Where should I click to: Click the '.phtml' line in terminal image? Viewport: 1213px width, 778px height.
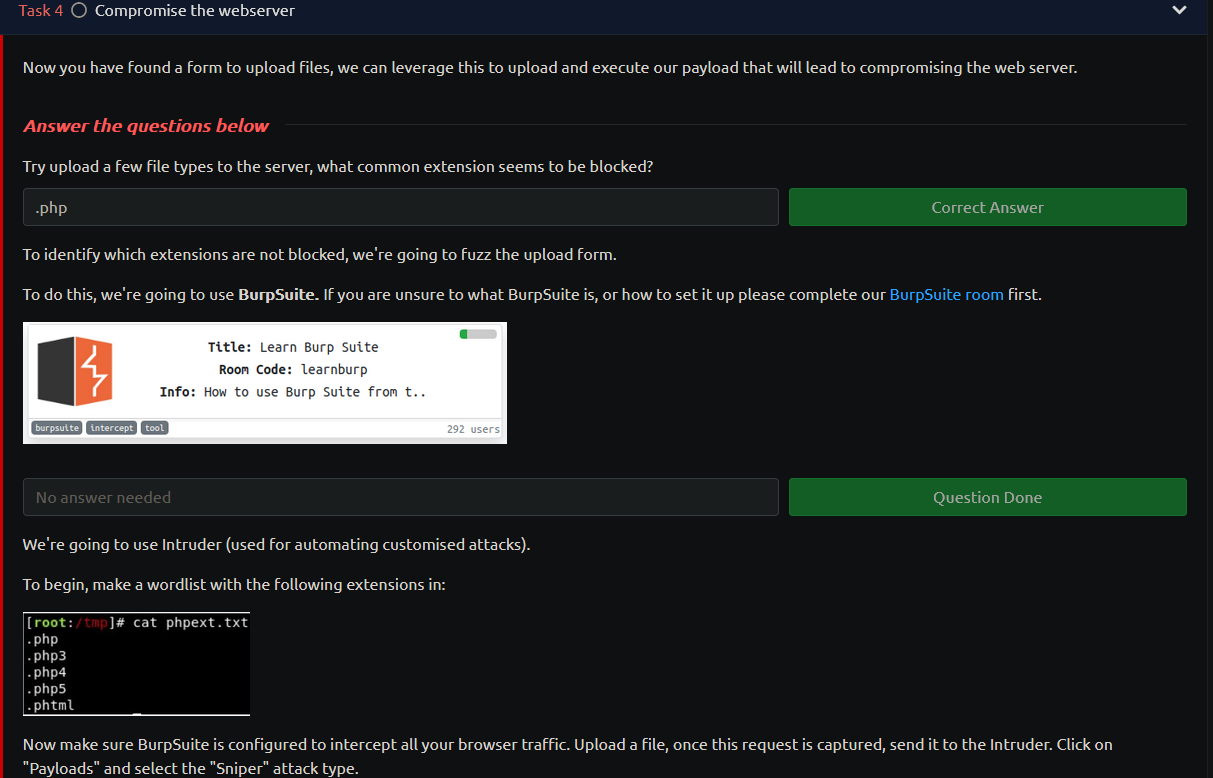pos(50,705)
